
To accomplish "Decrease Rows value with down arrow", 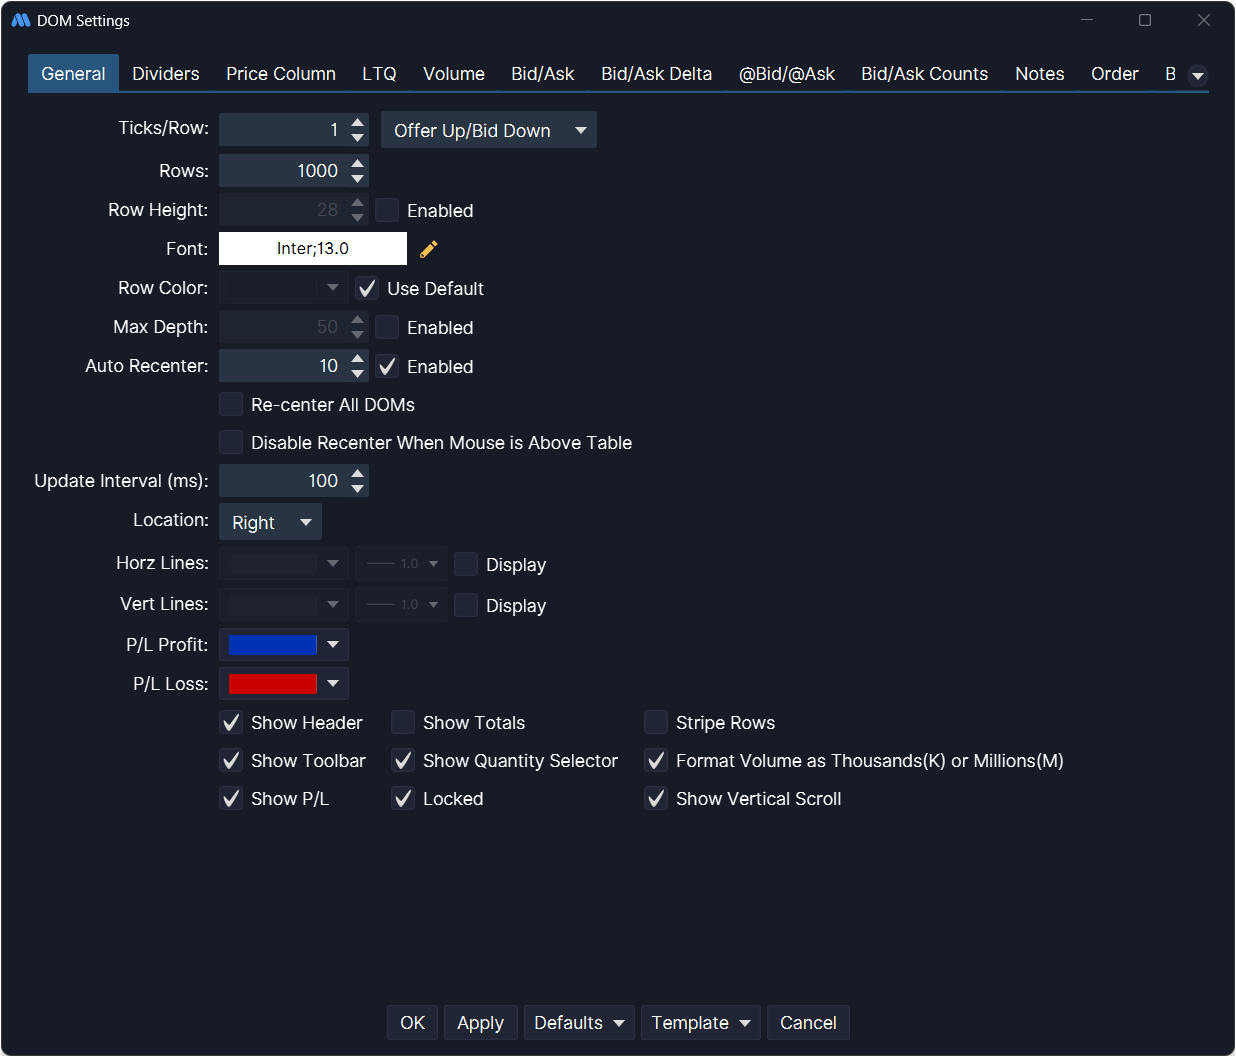I will 358,179.
